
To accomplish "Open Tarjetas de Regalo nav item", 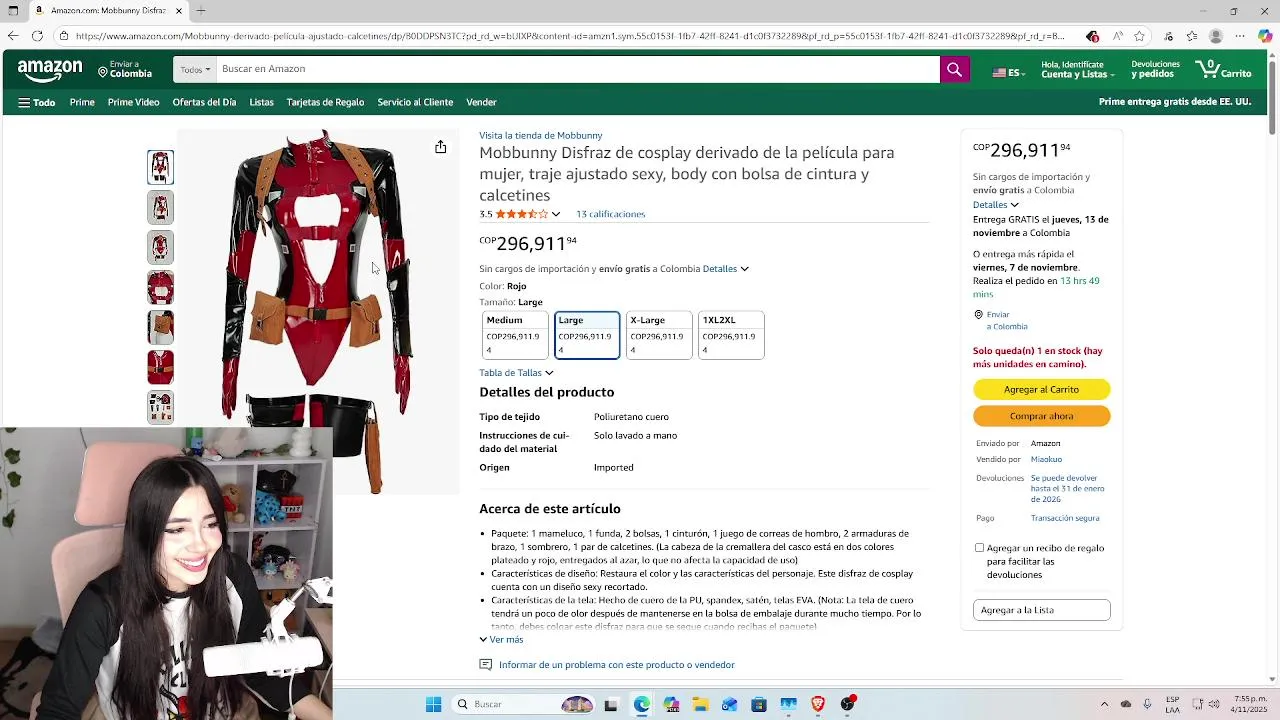I will pos(325,102).
